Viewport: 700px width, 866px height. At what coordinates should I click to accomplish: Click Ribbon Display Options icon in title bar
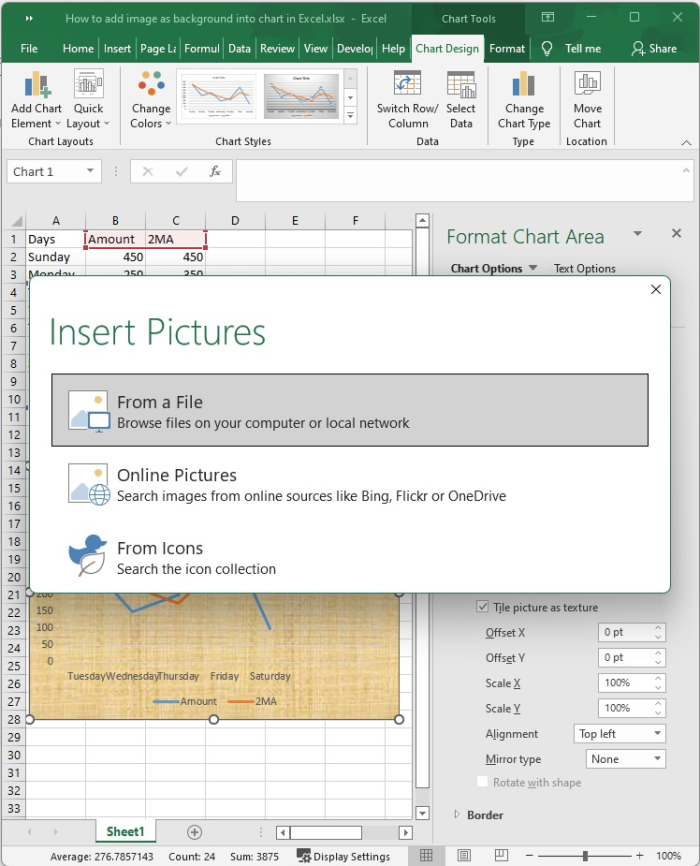coord(548,18)
